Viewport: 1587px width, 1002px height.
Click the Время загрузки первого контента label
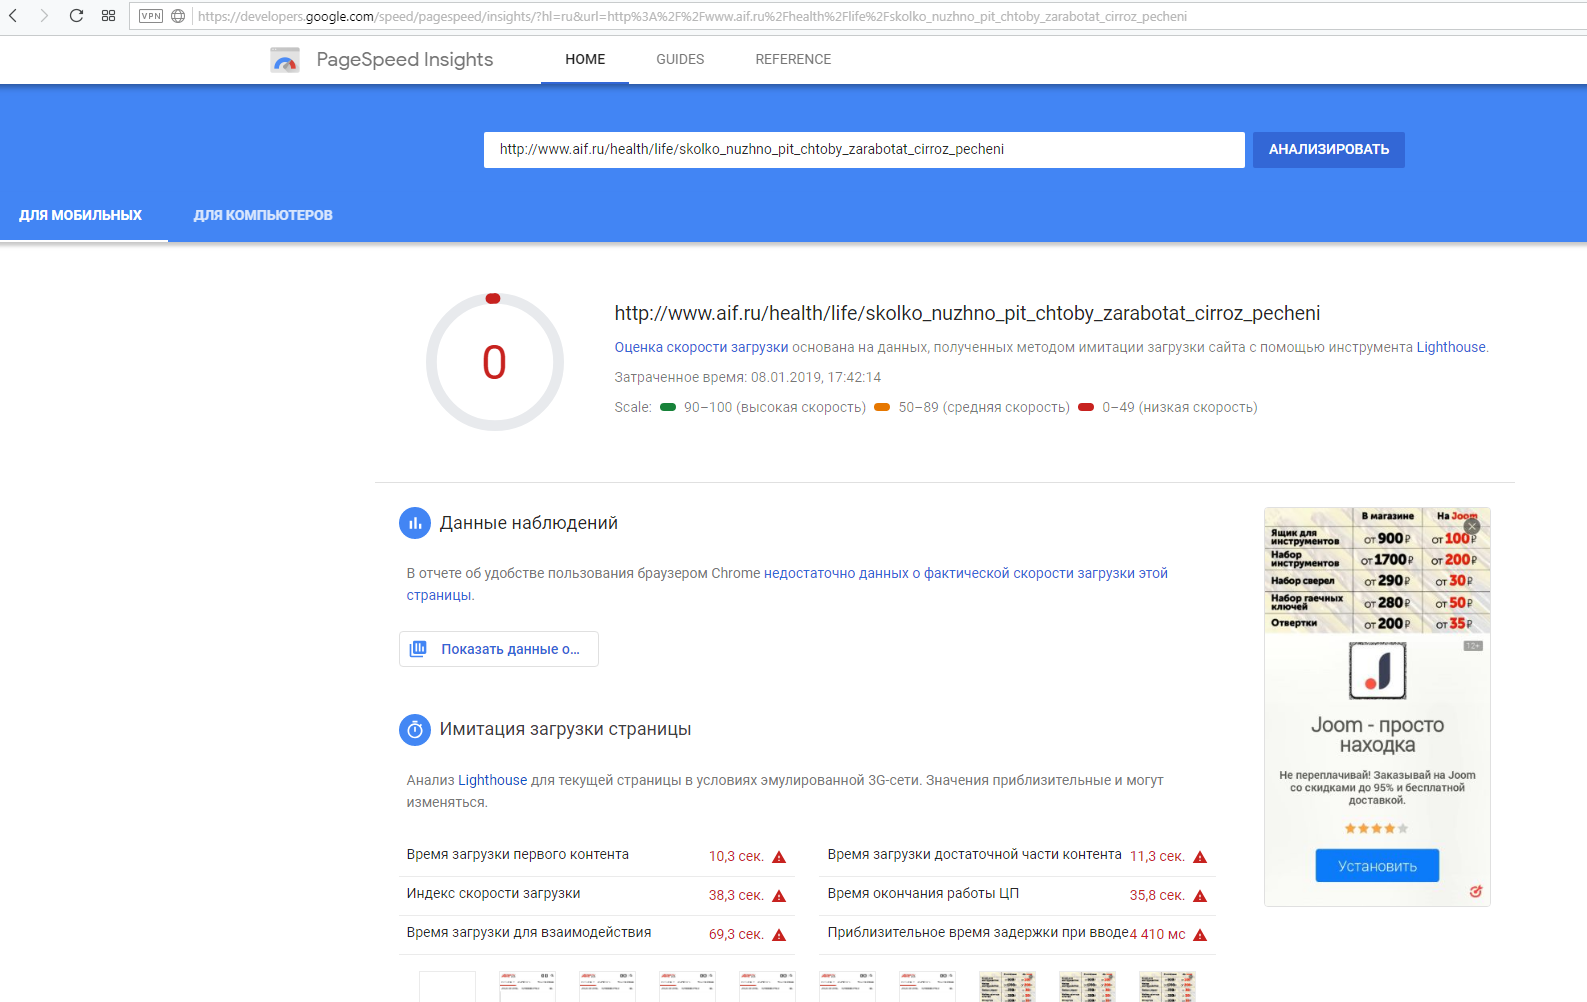pyautogui.click(x=518, y=855)
